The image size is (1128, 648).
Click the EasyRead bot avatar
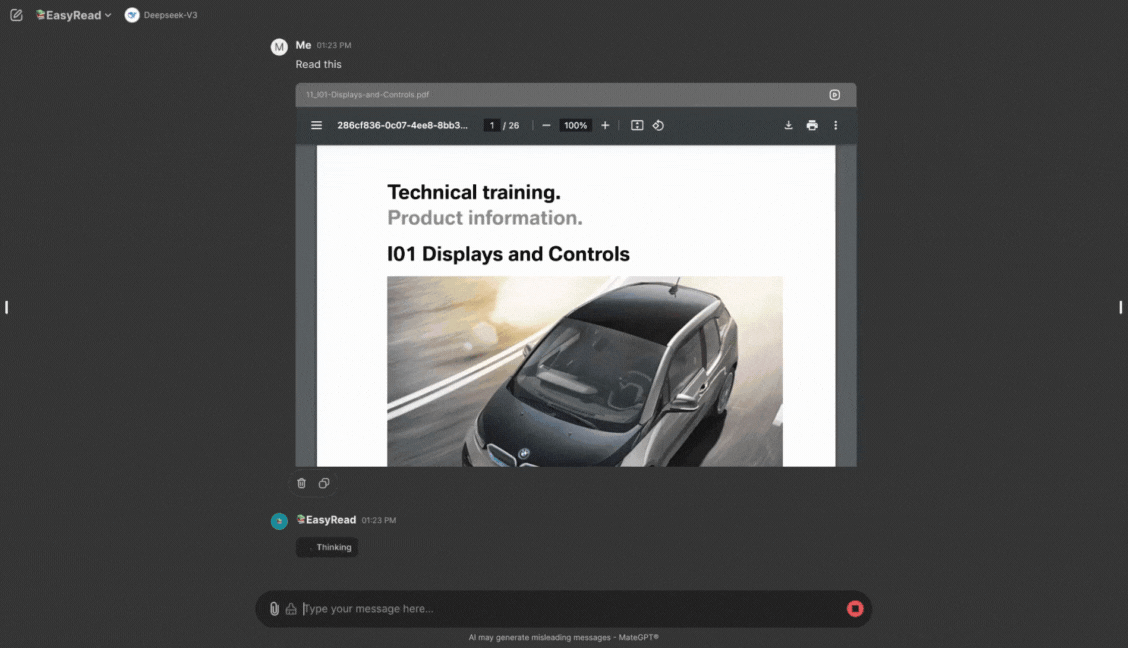click(x=279, y=521)
